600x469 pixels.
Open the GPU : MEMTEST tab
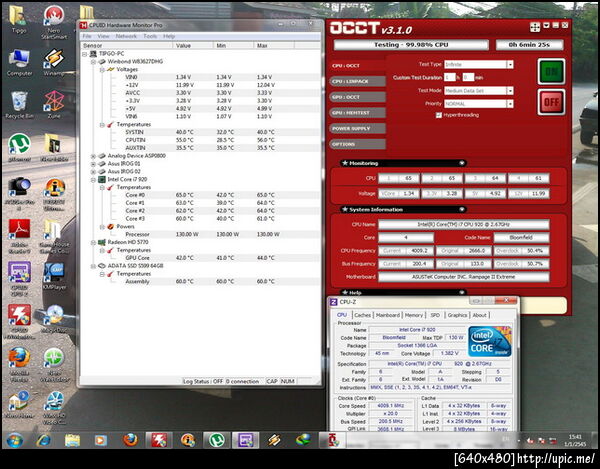357,112
